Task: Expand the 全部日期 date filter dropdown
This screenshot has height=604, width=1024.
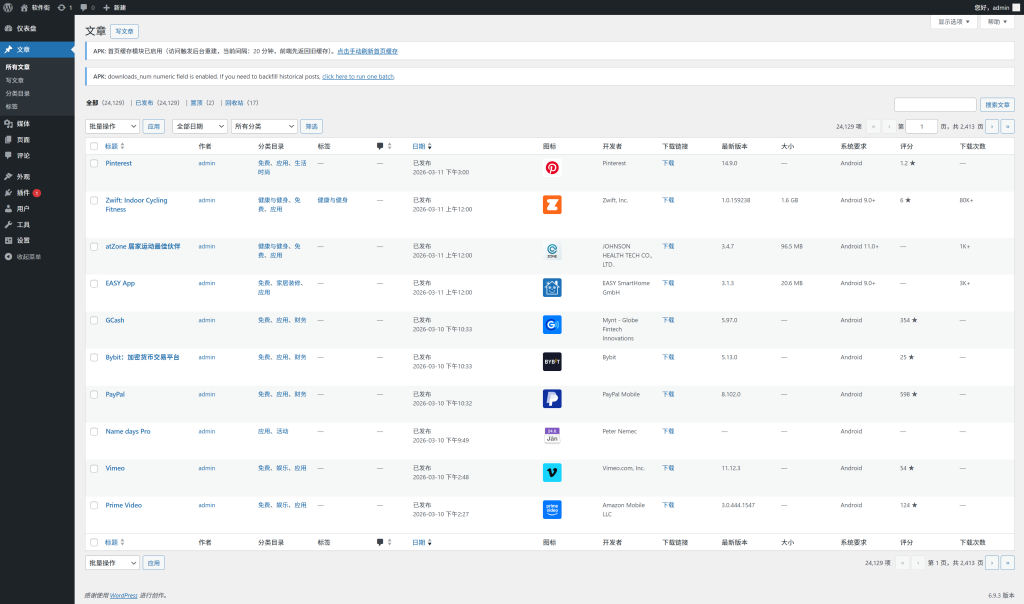Action: [199, 127]
